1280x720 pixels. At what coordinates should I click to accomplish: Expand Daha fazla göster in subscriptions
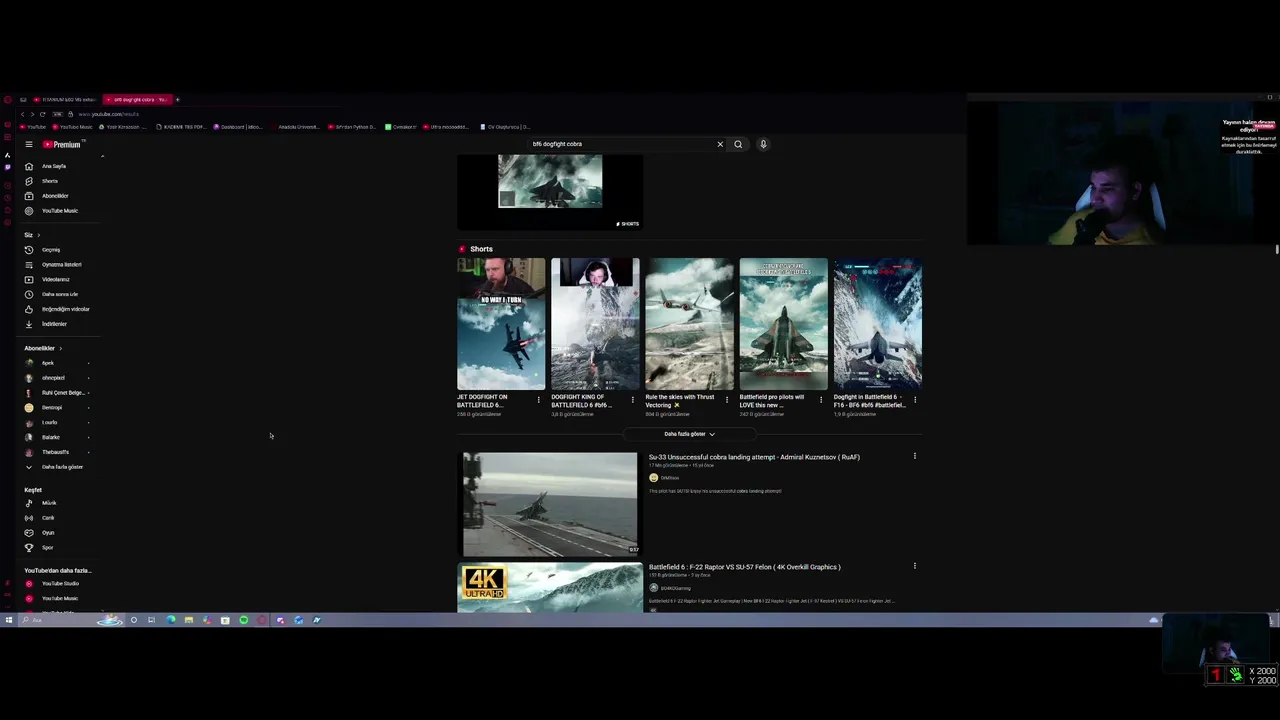click(62, 467)
